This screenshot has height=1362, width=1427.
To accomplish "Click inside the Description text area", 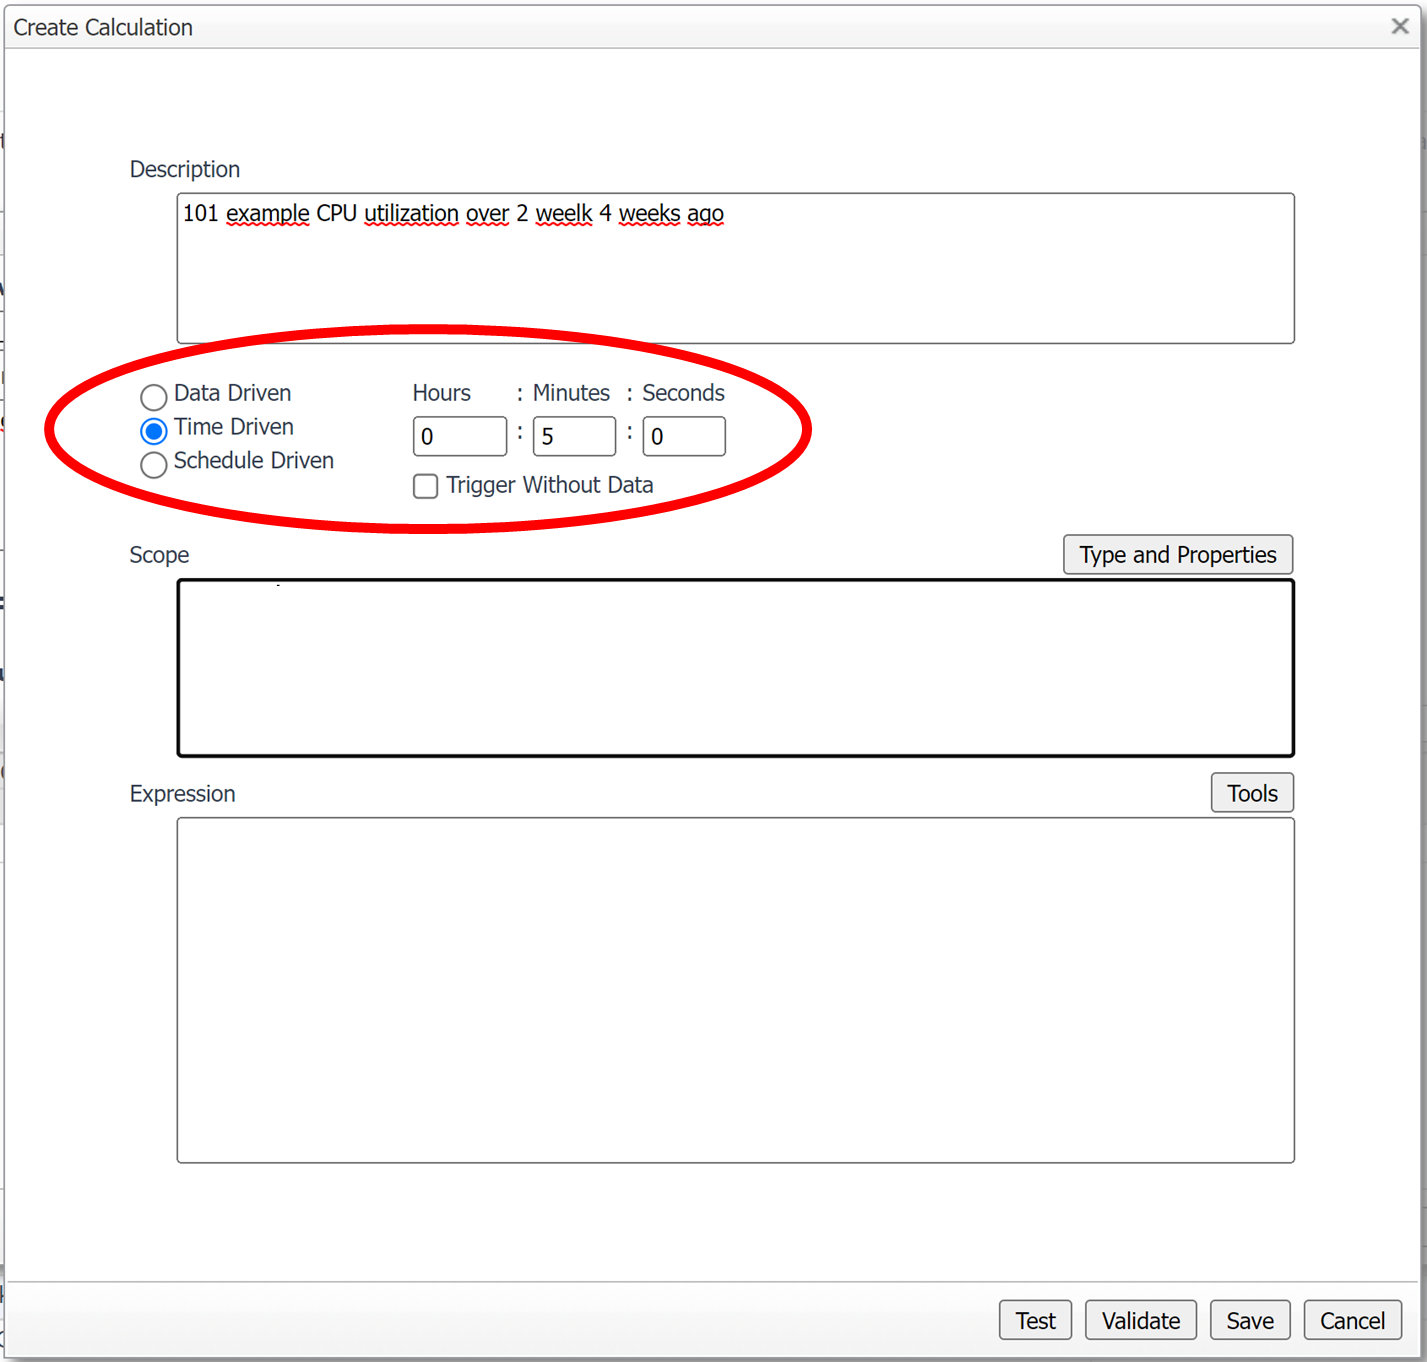I will click(x=735, y=280).
